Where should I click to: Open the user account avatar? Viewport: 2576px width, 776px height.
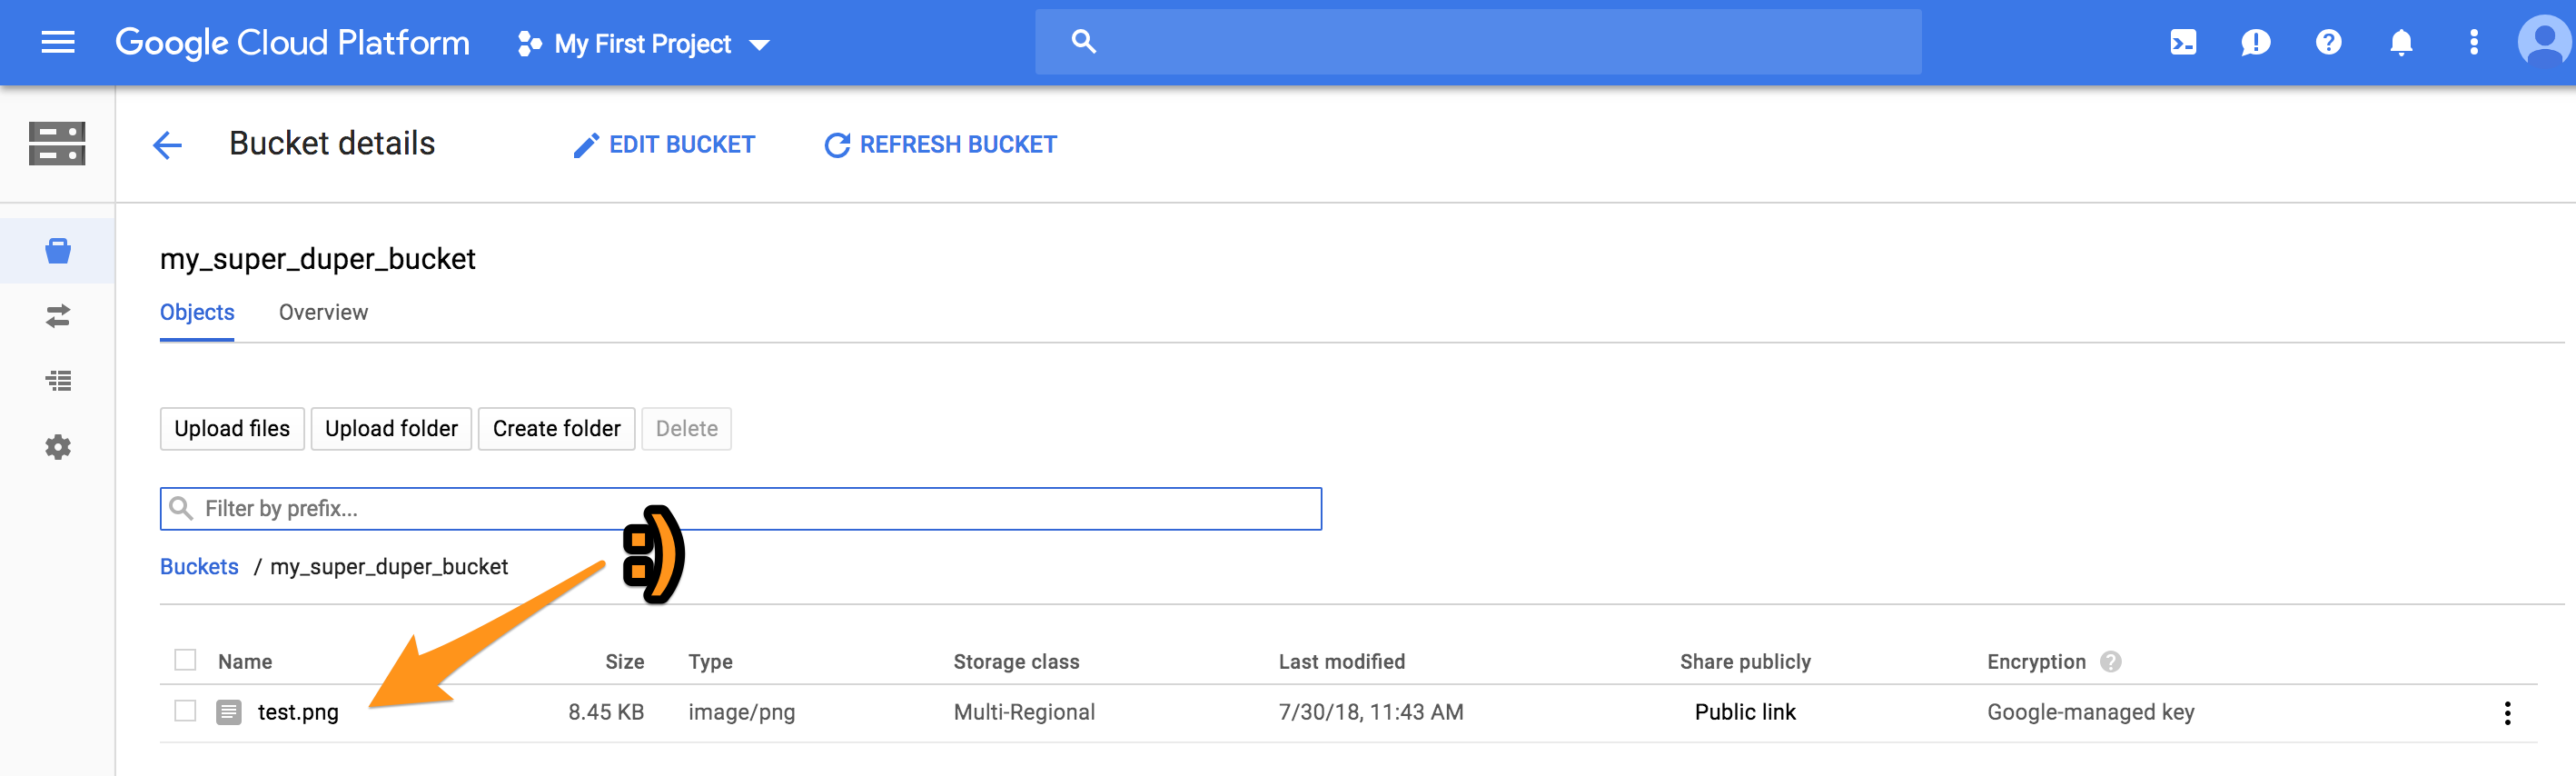(x=2543, y=43)
